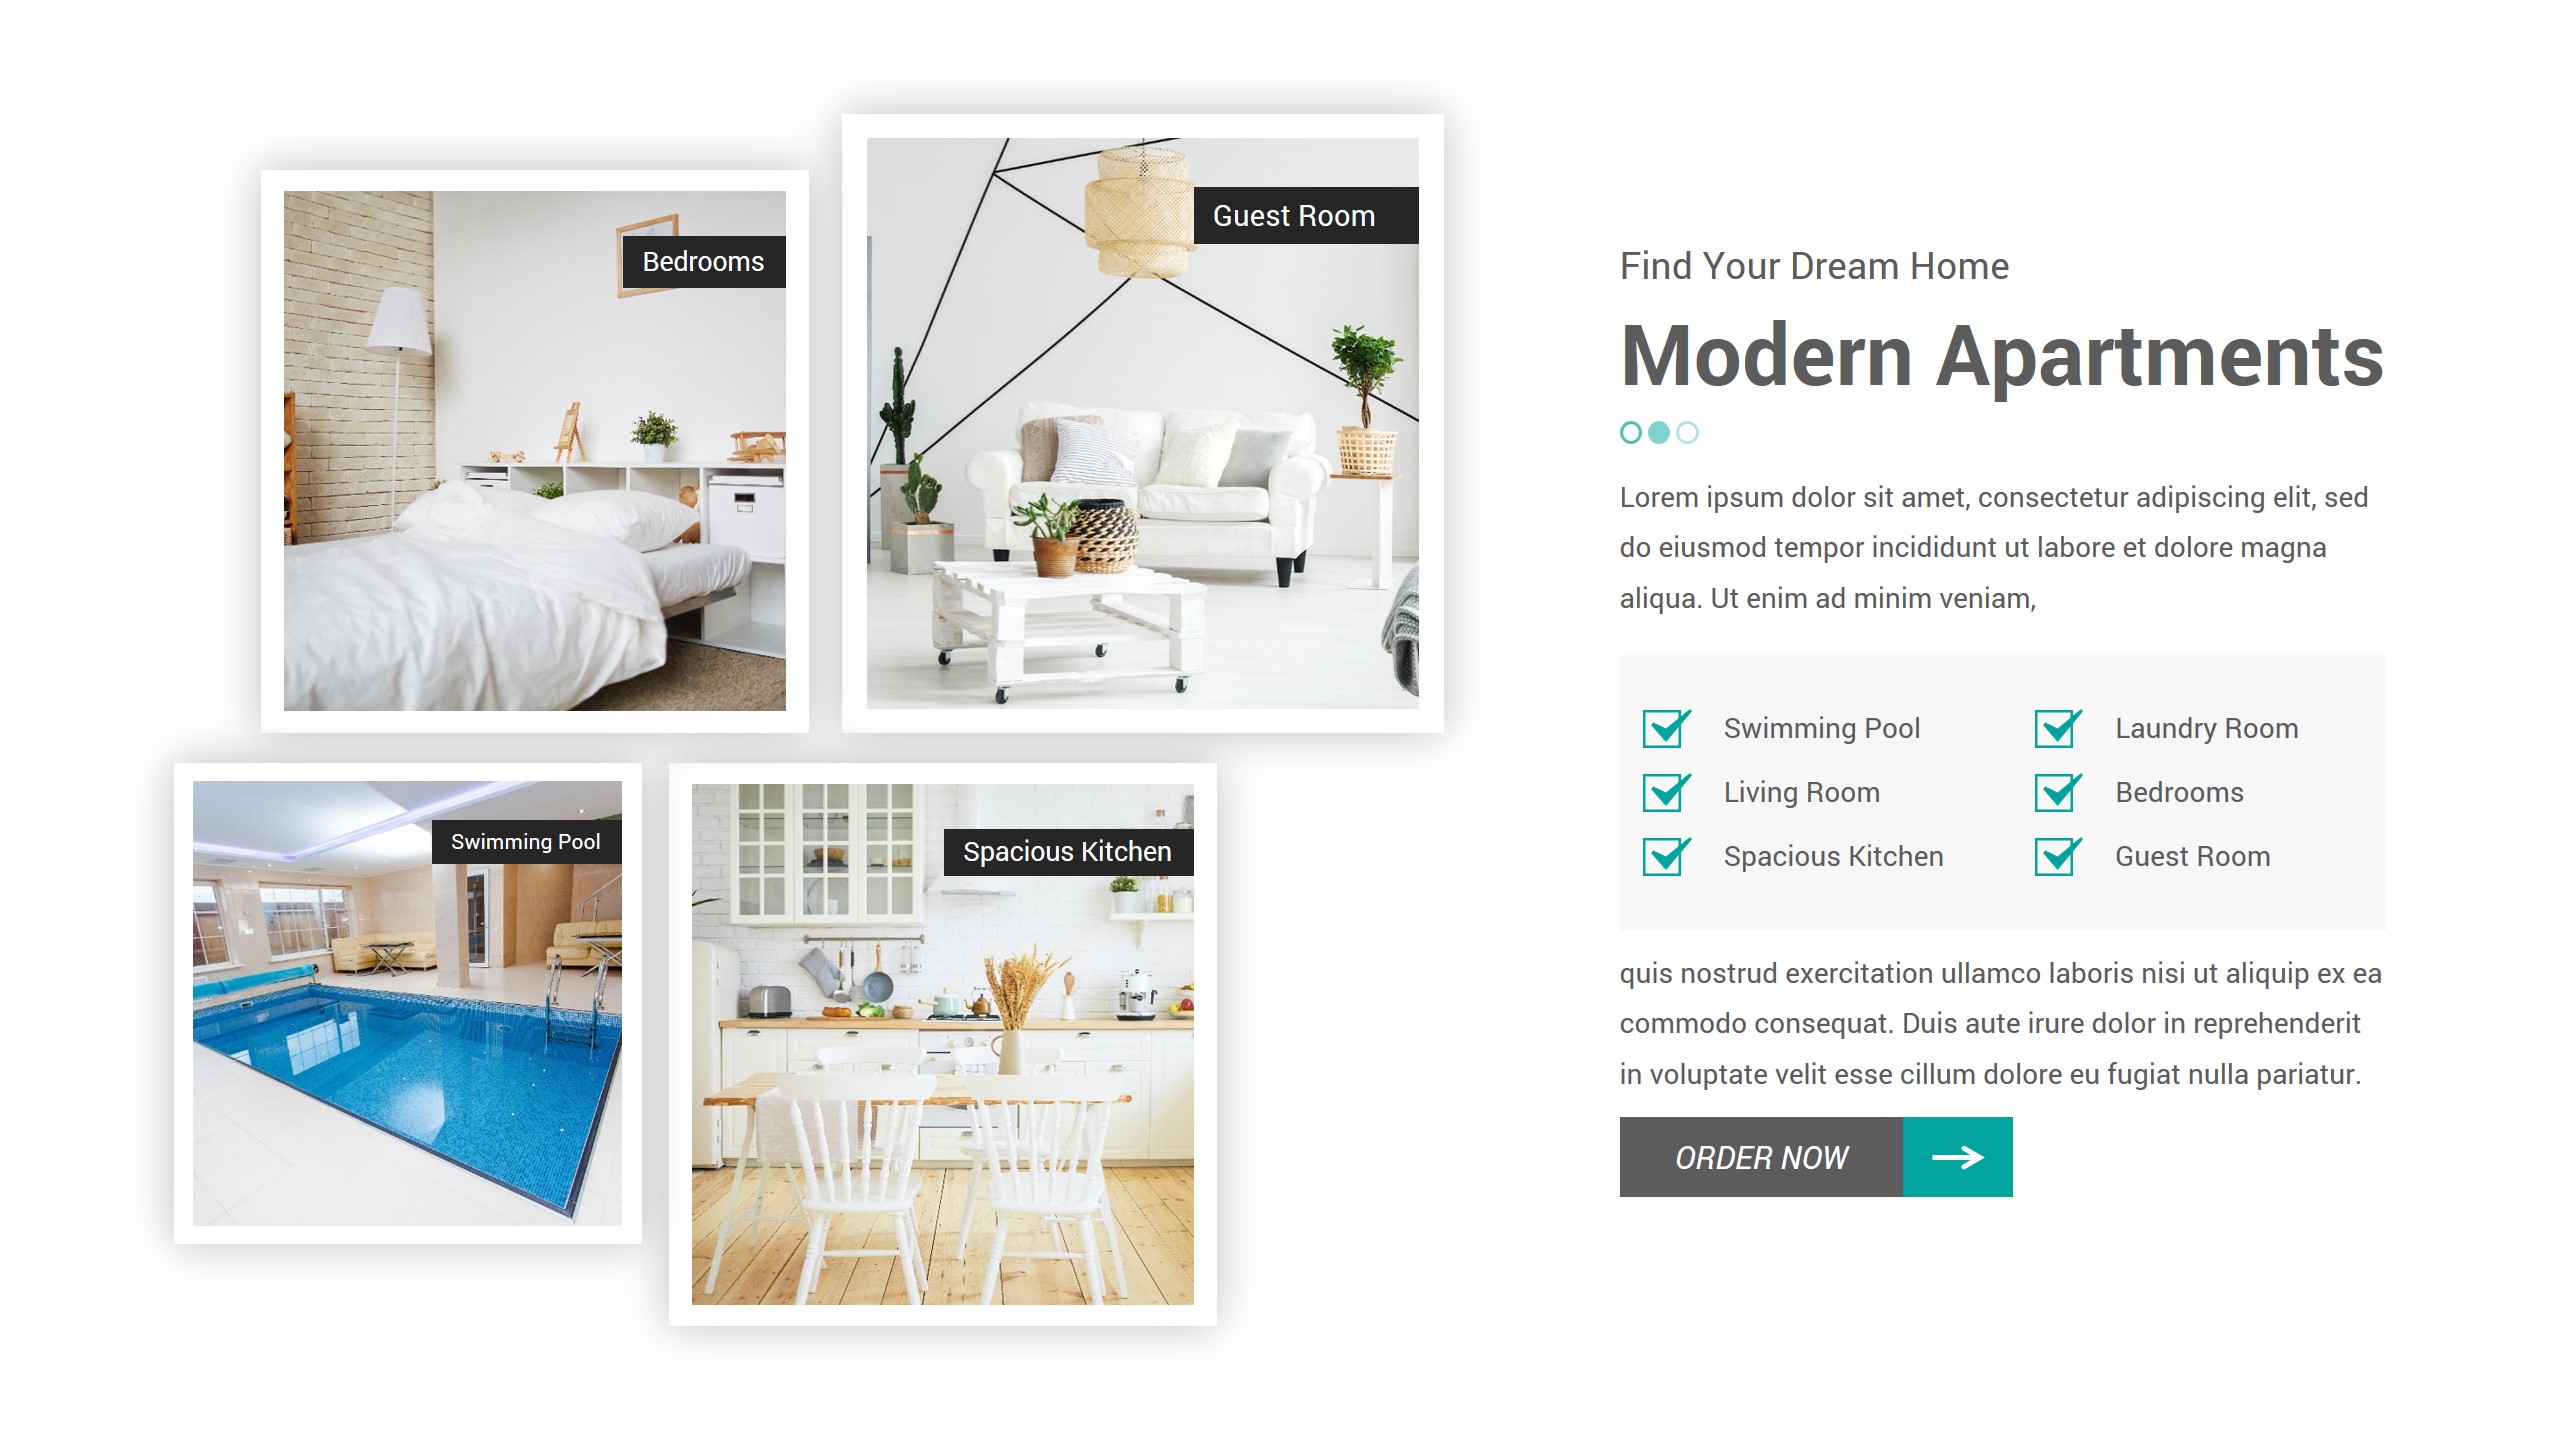The image size is (2560, 1440).
Task: Click the Spacious Kitchen checkbox icon
Action: click(1665, 858)
